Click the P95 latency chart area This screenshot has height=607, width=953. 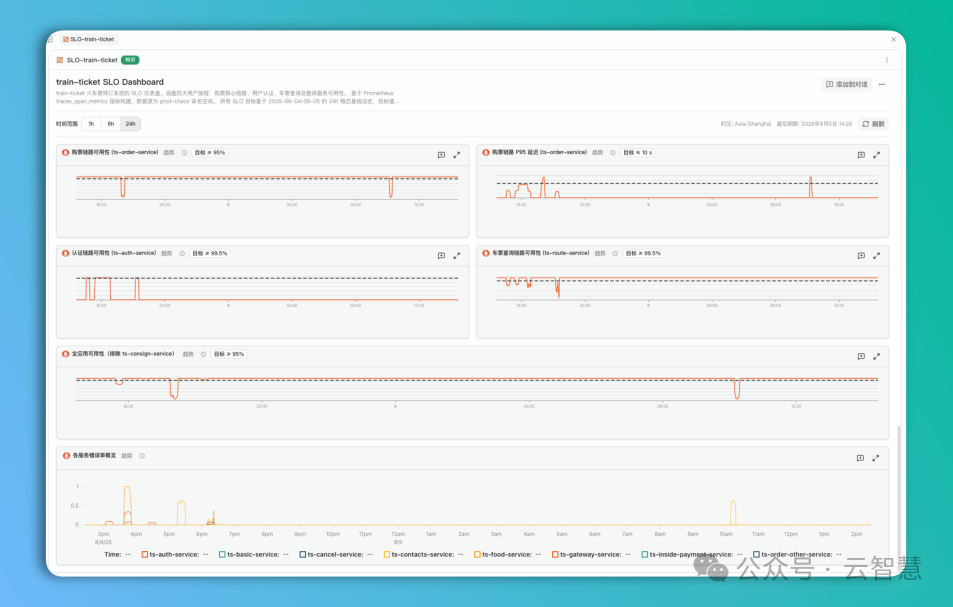point(687,187)
